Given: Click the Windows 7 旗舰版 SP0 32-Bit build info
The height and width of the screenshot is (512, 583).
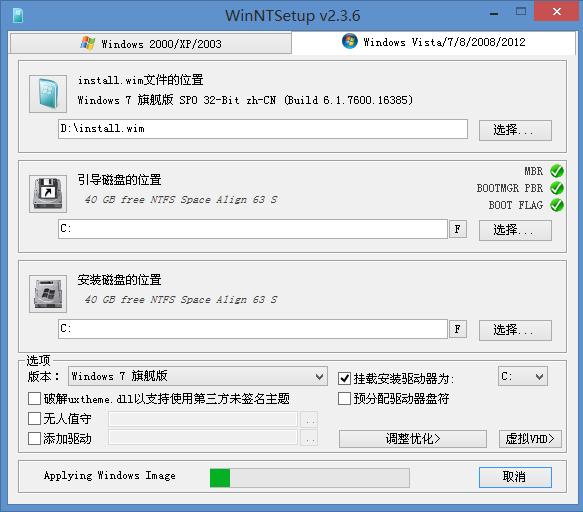Looking at the screenshot, I should pyautogui.click(x=245, y=100).
